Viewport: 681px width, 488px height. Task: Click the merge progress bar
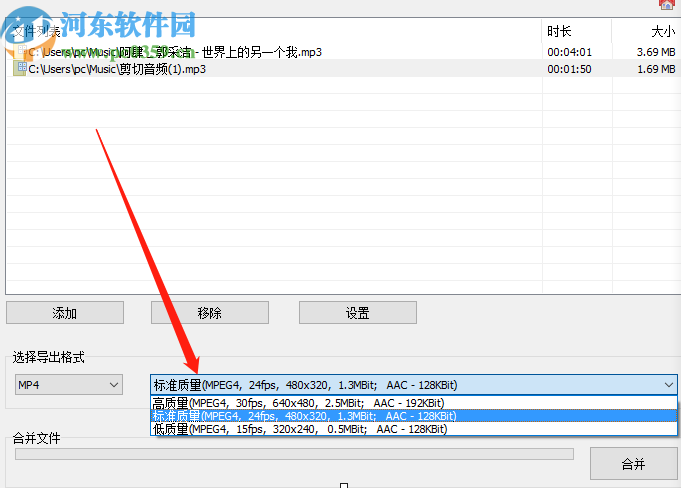294,454
